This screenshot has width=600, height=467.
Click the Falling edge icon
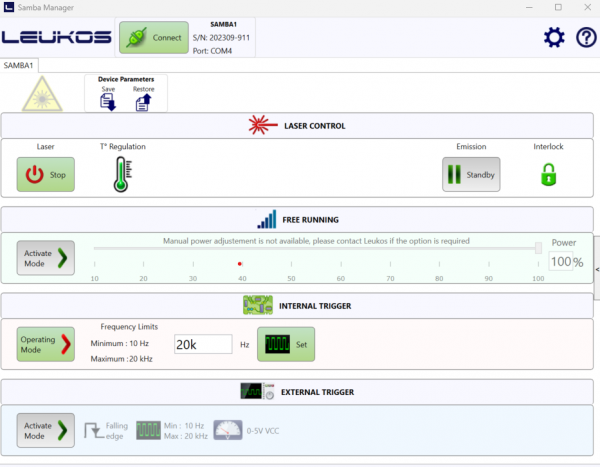click(x=94, y=431)
